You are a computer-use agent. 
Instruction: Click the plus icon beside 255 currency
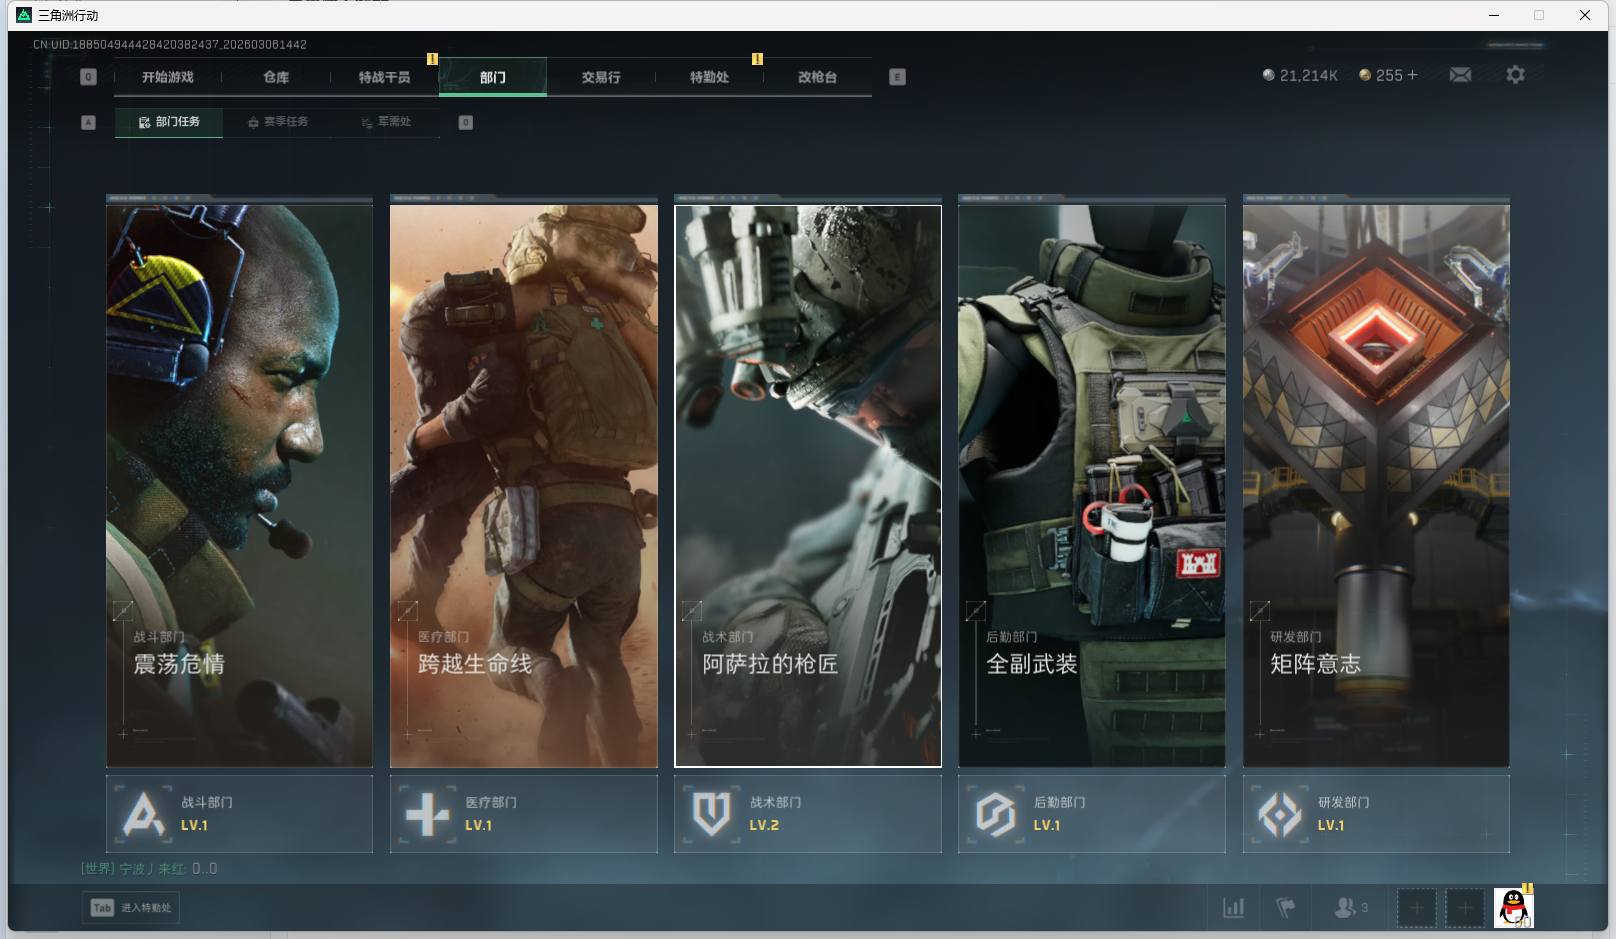[1412, 75]
